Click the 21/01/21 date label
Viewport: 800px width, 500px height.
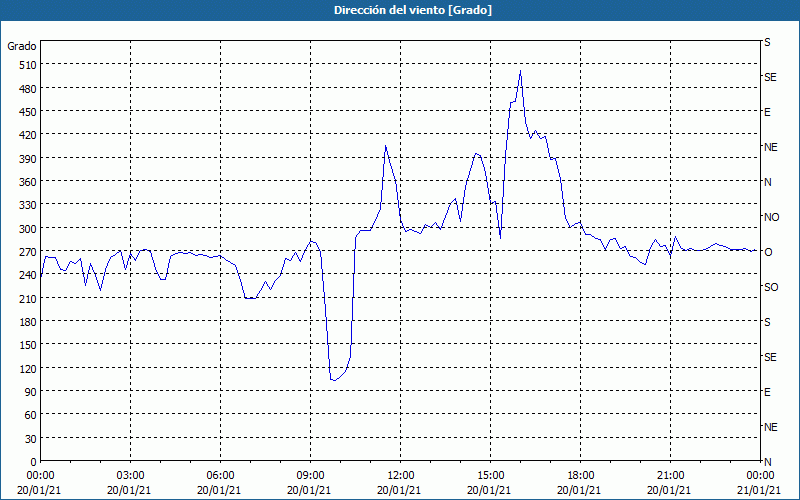click(759, 490)
